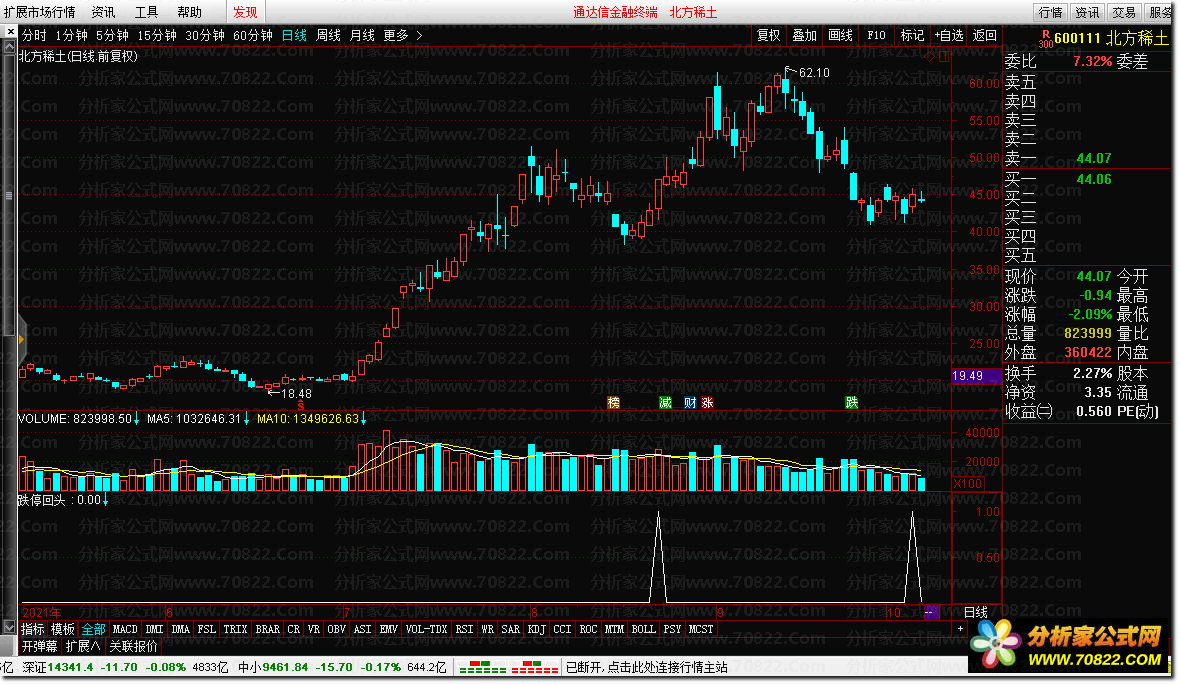The width and height of the screenshot is (1180, 684).
Task: Click the red S marker below the chart
Action: (x=300, y=406)
